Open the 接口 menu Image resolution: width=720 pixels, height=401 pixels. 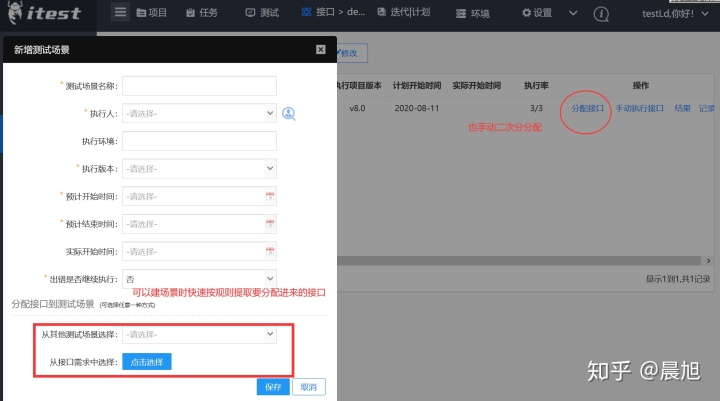click(x=333, y=12)
